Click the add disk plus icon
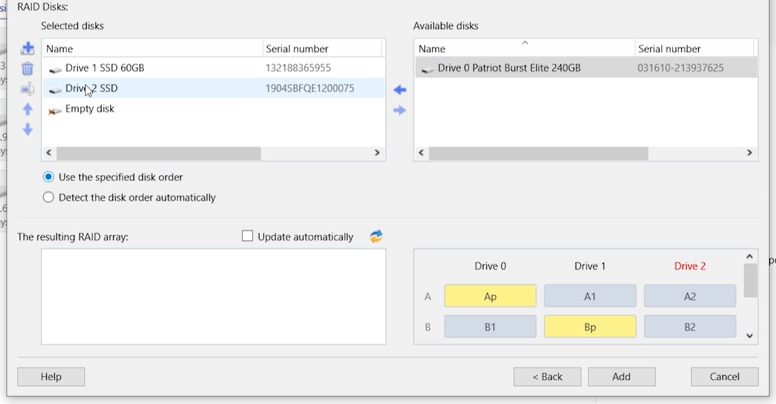The width and height of the screenshot is (776, 404). click(x=28, y=48)
